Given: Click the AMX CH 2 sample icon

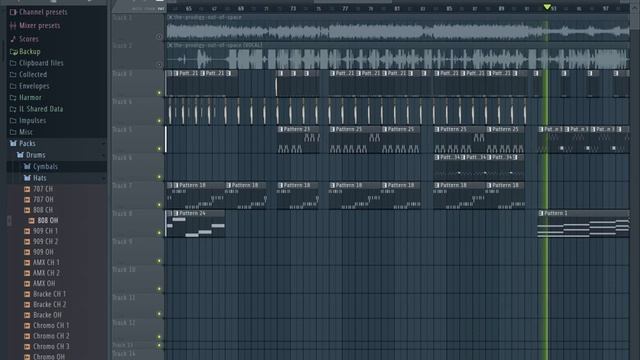Looking at the screenshot, I should pos(27,273).
